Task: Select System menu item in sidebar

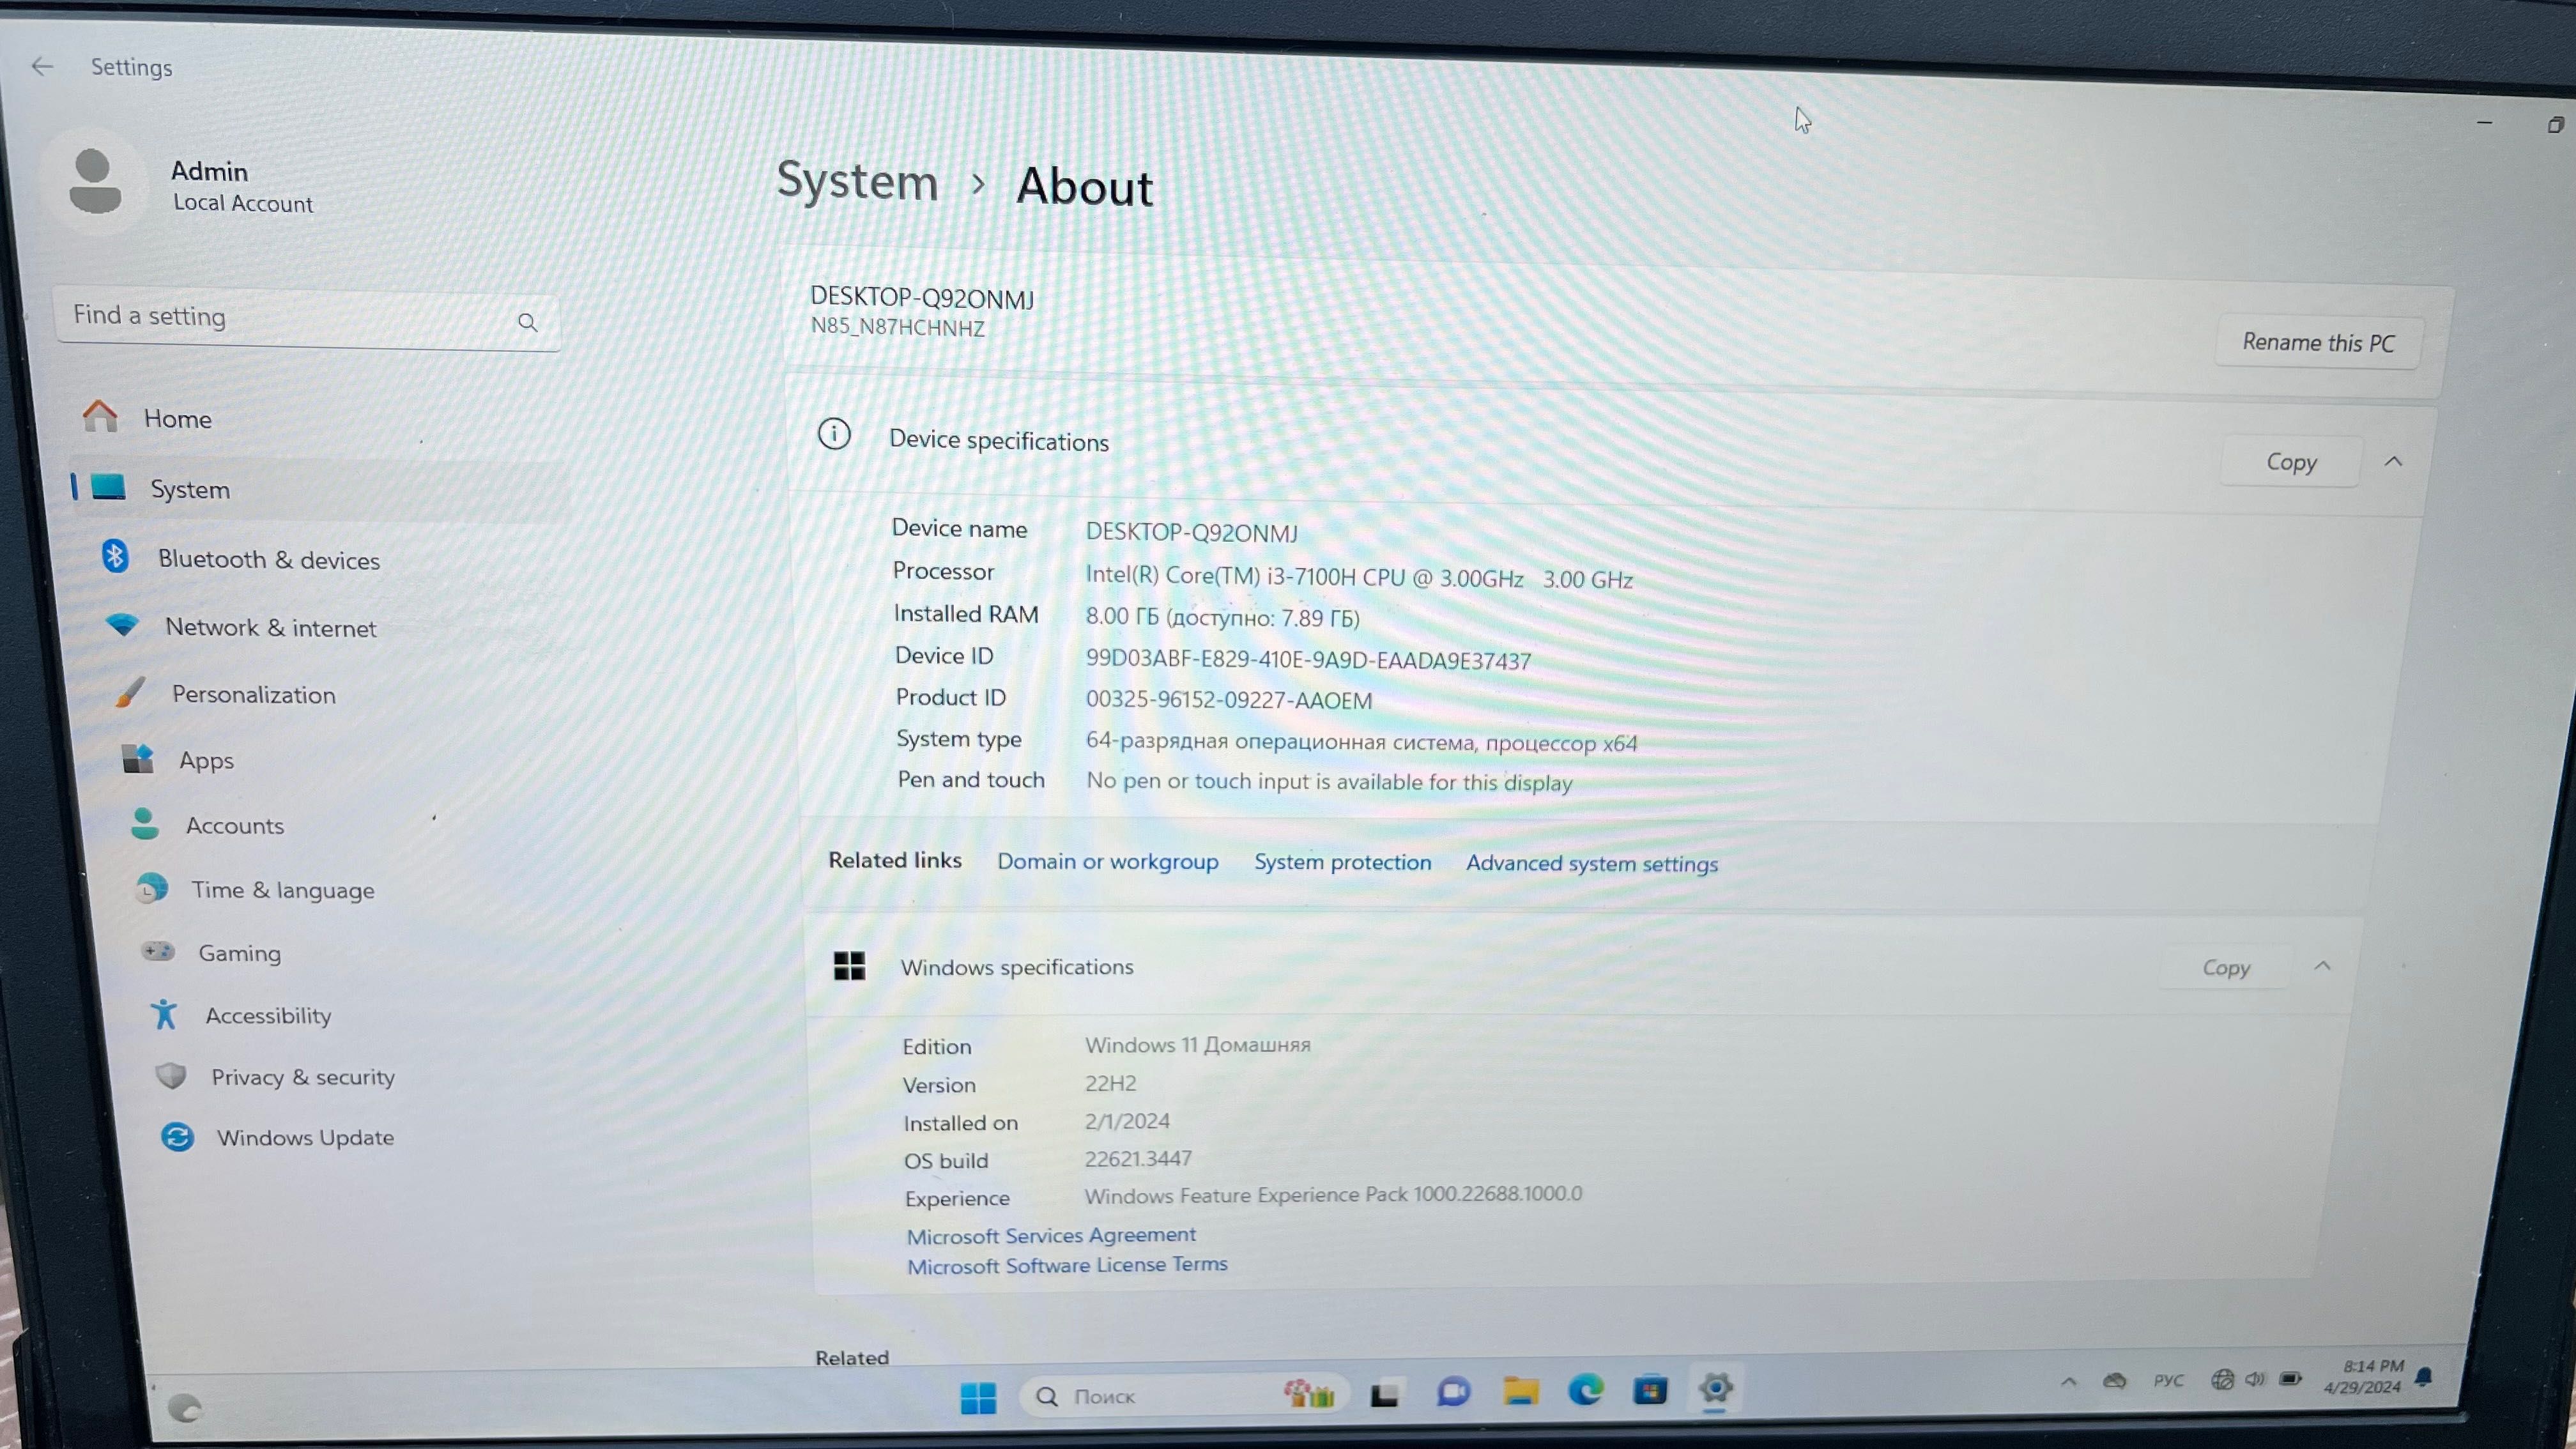Action: [189, 488]
